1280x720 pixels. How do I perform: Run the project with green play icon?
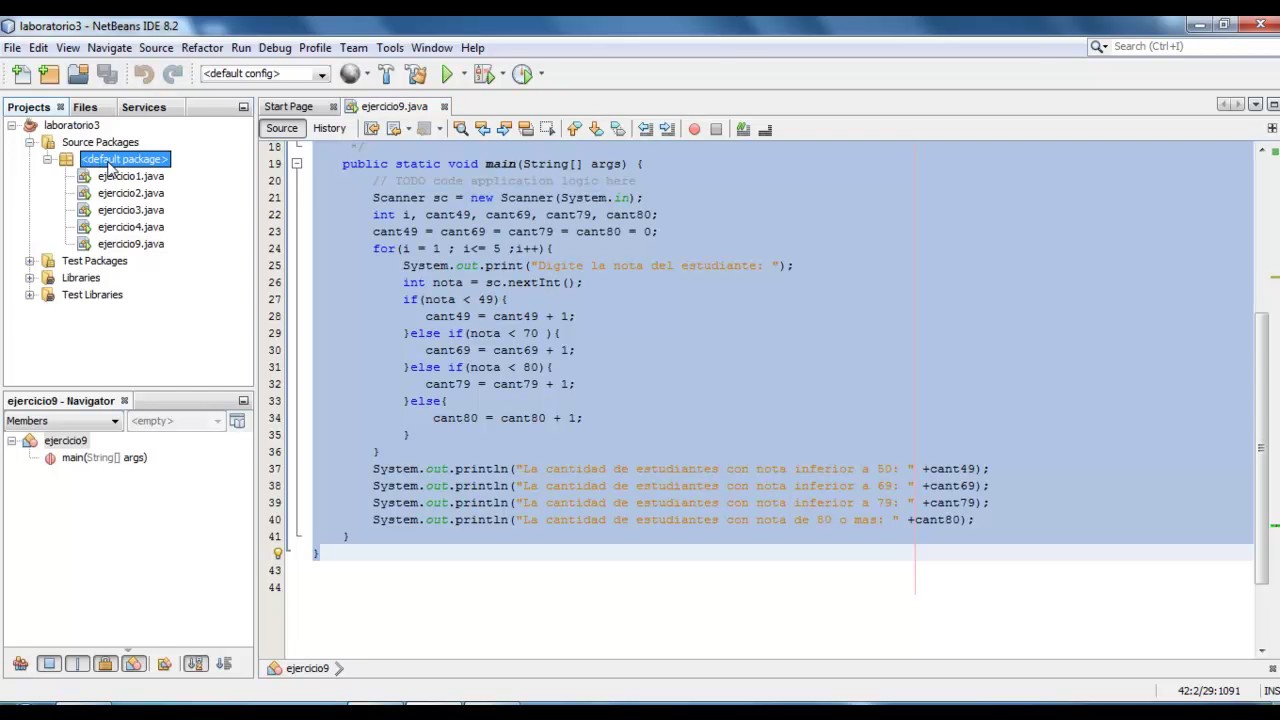tap(447, 74)
